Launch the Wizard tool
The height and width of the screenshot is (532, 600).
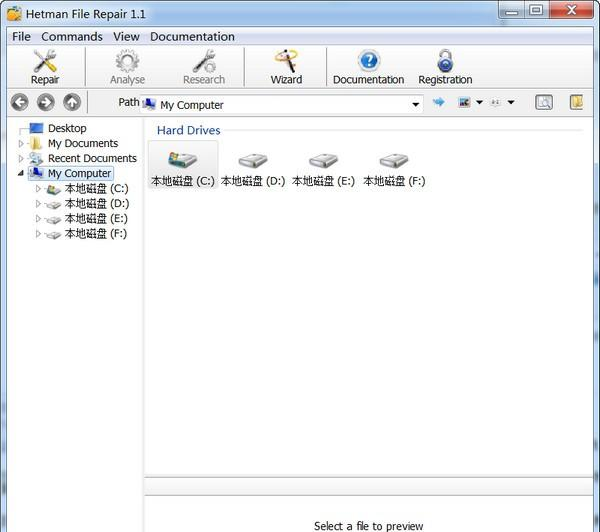(286, 67)
